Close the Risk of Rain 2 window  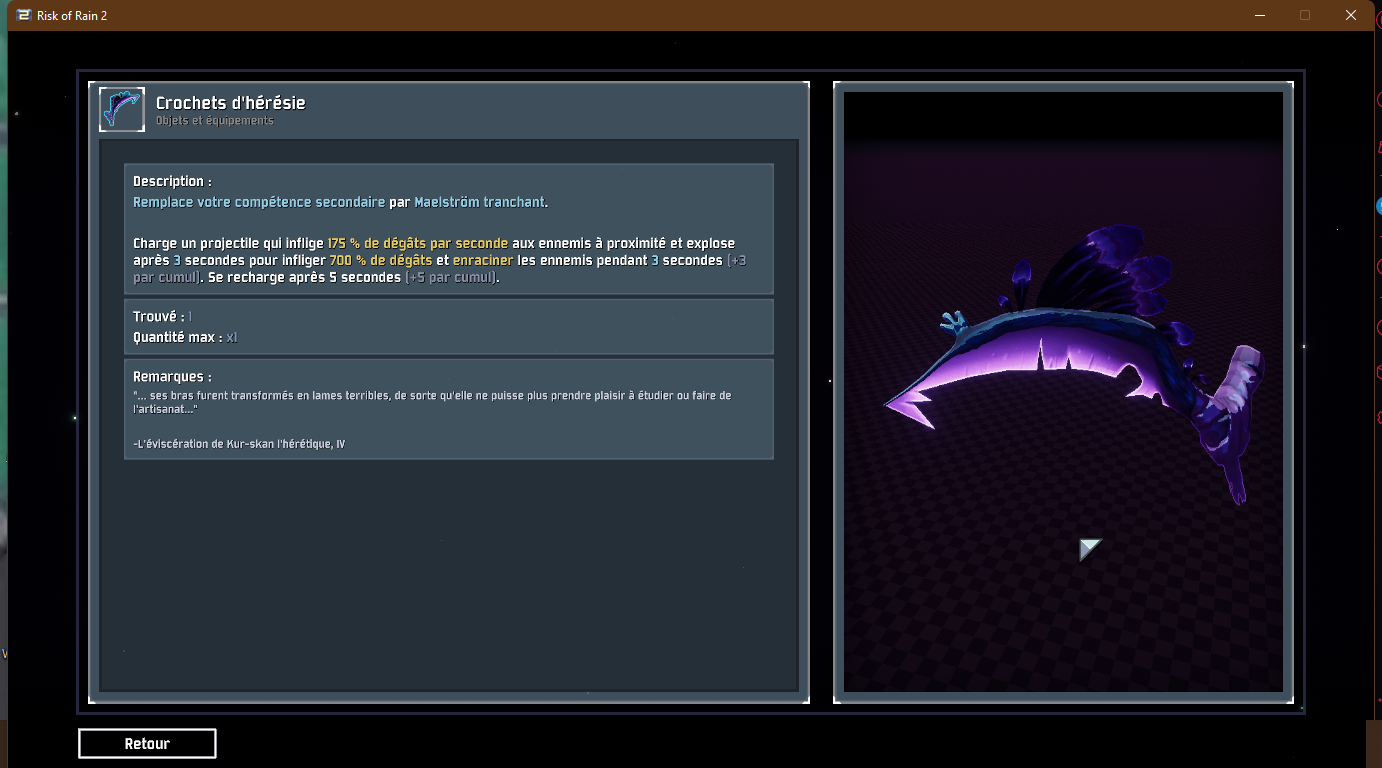(1350, 15)
